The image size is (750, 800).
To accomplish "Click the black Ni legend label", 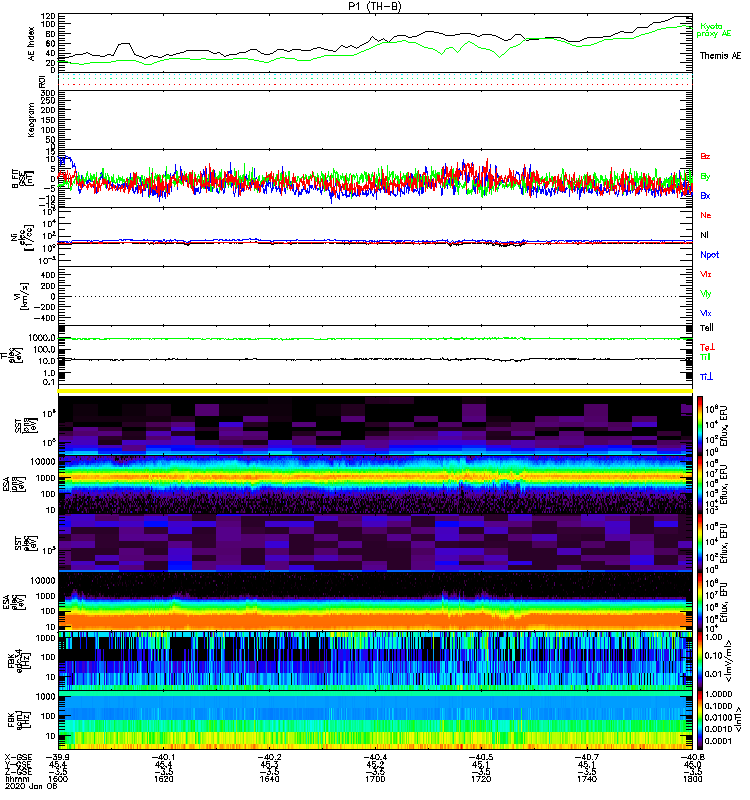I will pyautogui.click(x=704, y=235).
